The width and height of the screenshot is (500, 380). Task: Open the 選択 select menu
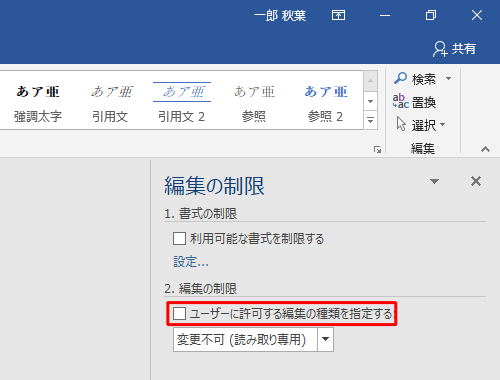click(421, 125)
